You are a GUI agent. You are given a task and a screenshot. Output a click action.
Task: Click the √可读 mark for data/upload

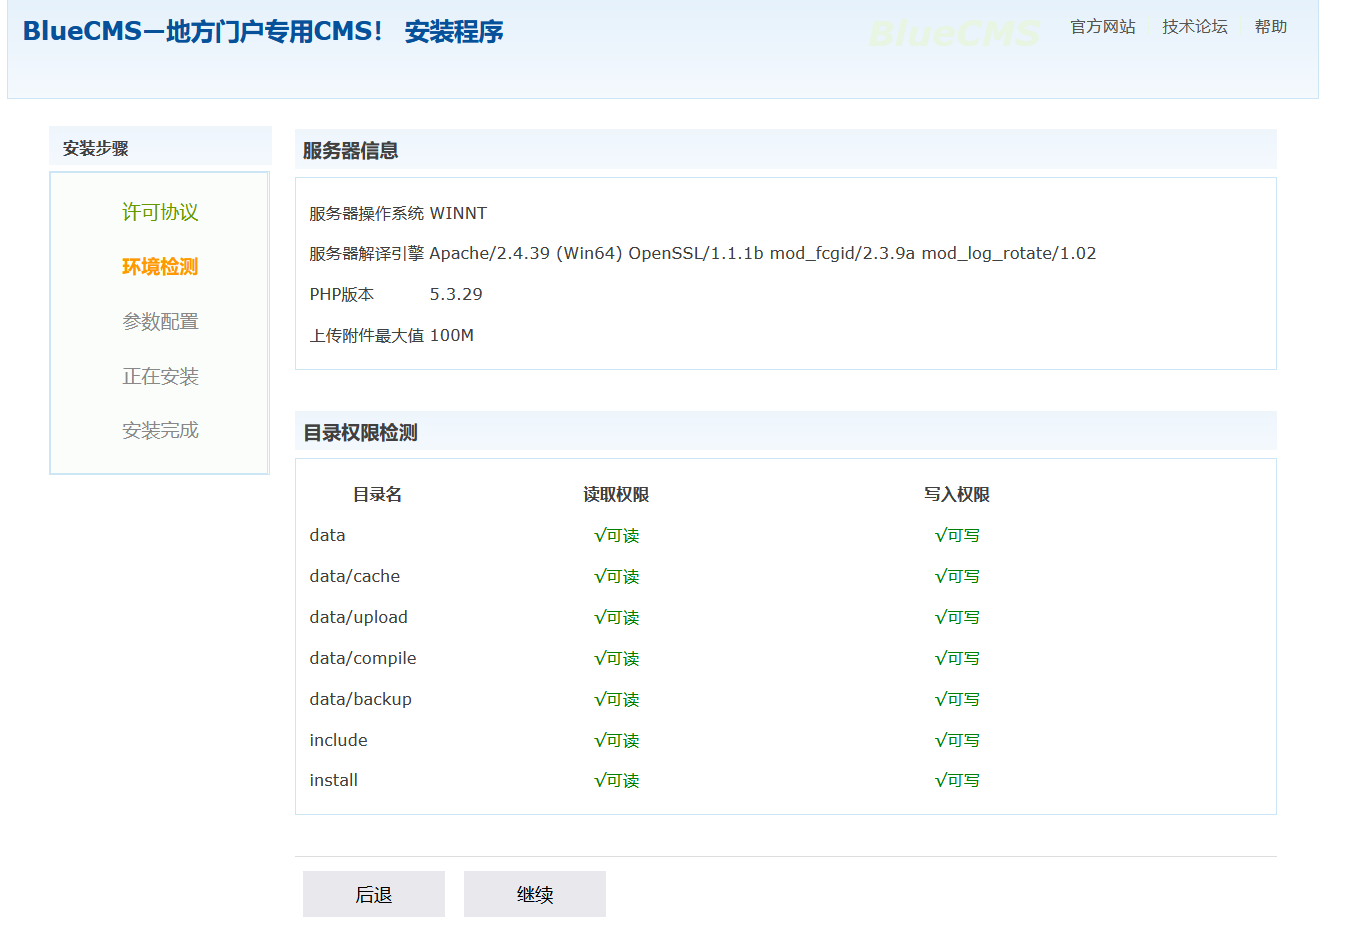click(x=616, y=618)
